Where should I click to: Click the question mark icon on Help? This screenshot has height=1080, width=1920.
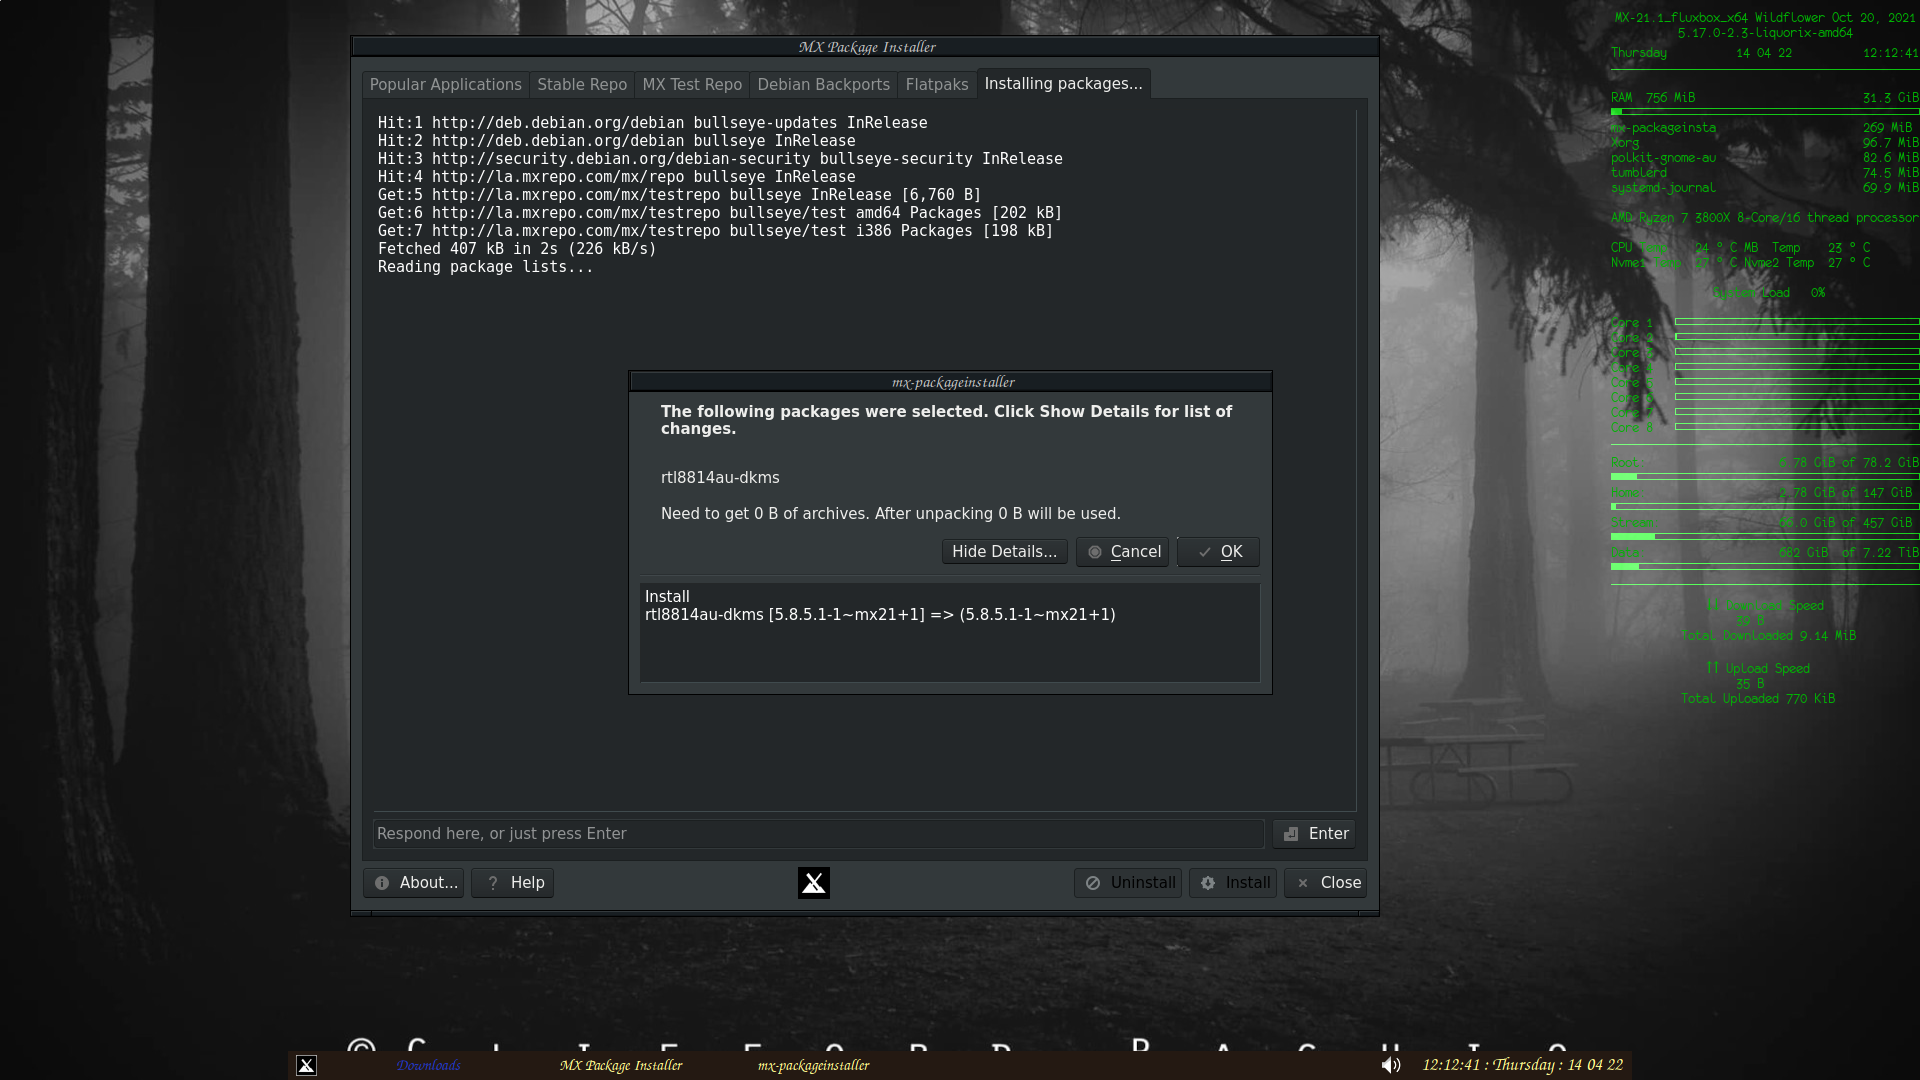[492, 883]
